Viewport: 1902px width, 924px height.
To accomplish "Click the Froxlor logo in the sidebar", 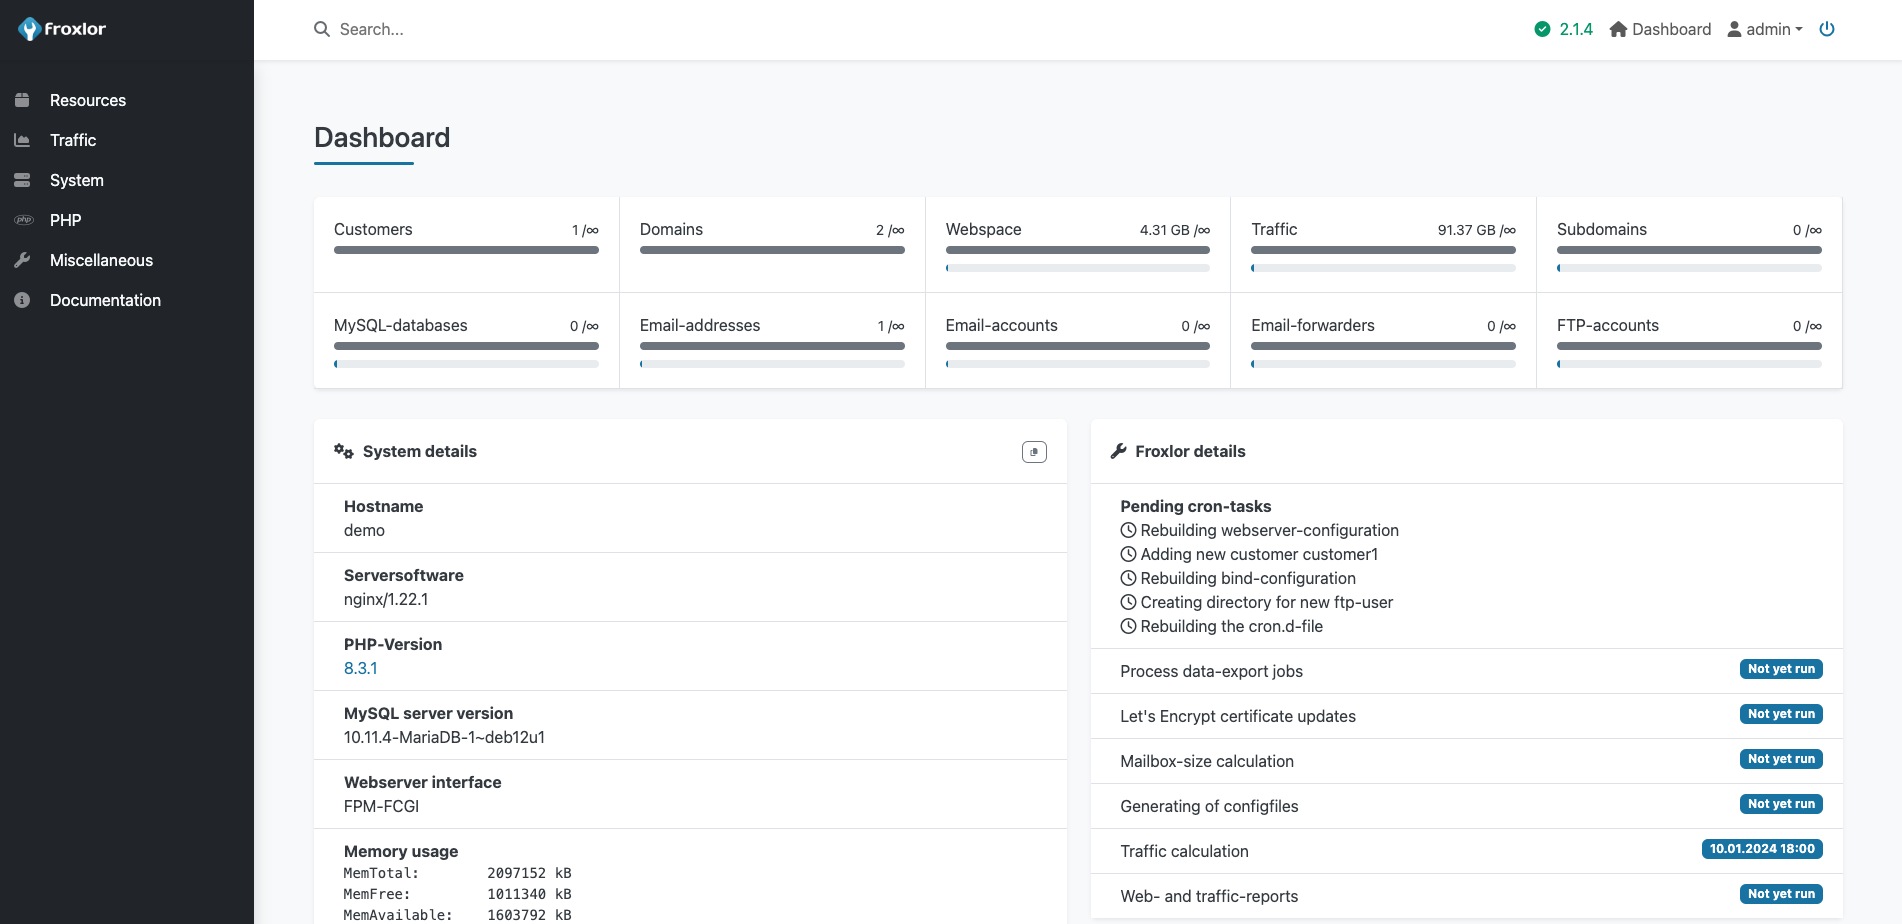I will (x=60, y=29).
